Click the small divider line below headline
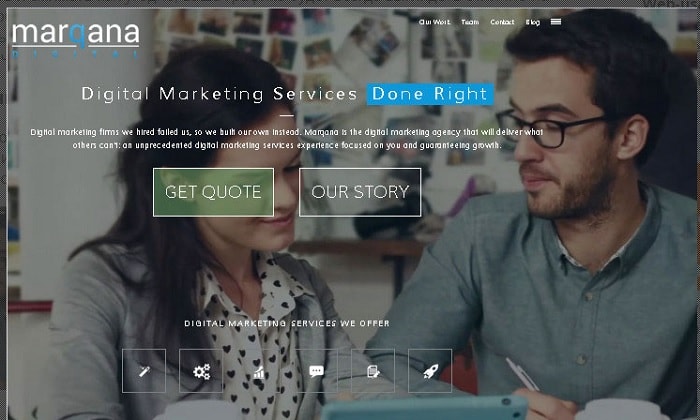 [x=287, y=115]
